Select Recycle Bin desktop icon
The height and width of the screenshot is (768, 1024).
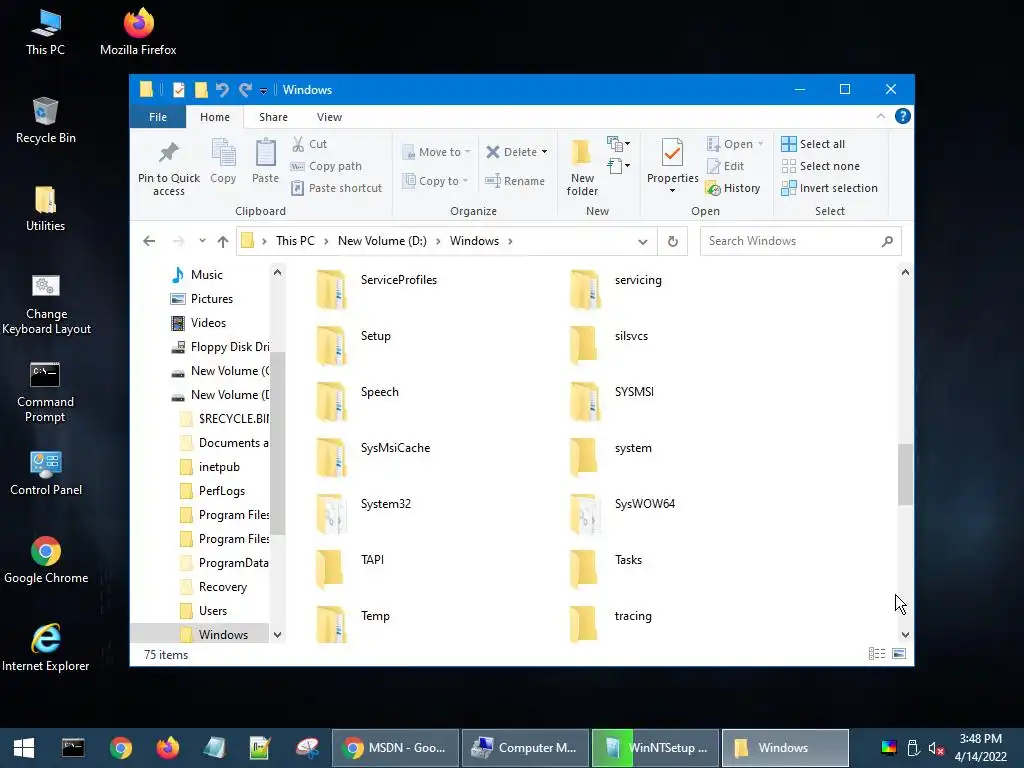[x=46, y=121]
